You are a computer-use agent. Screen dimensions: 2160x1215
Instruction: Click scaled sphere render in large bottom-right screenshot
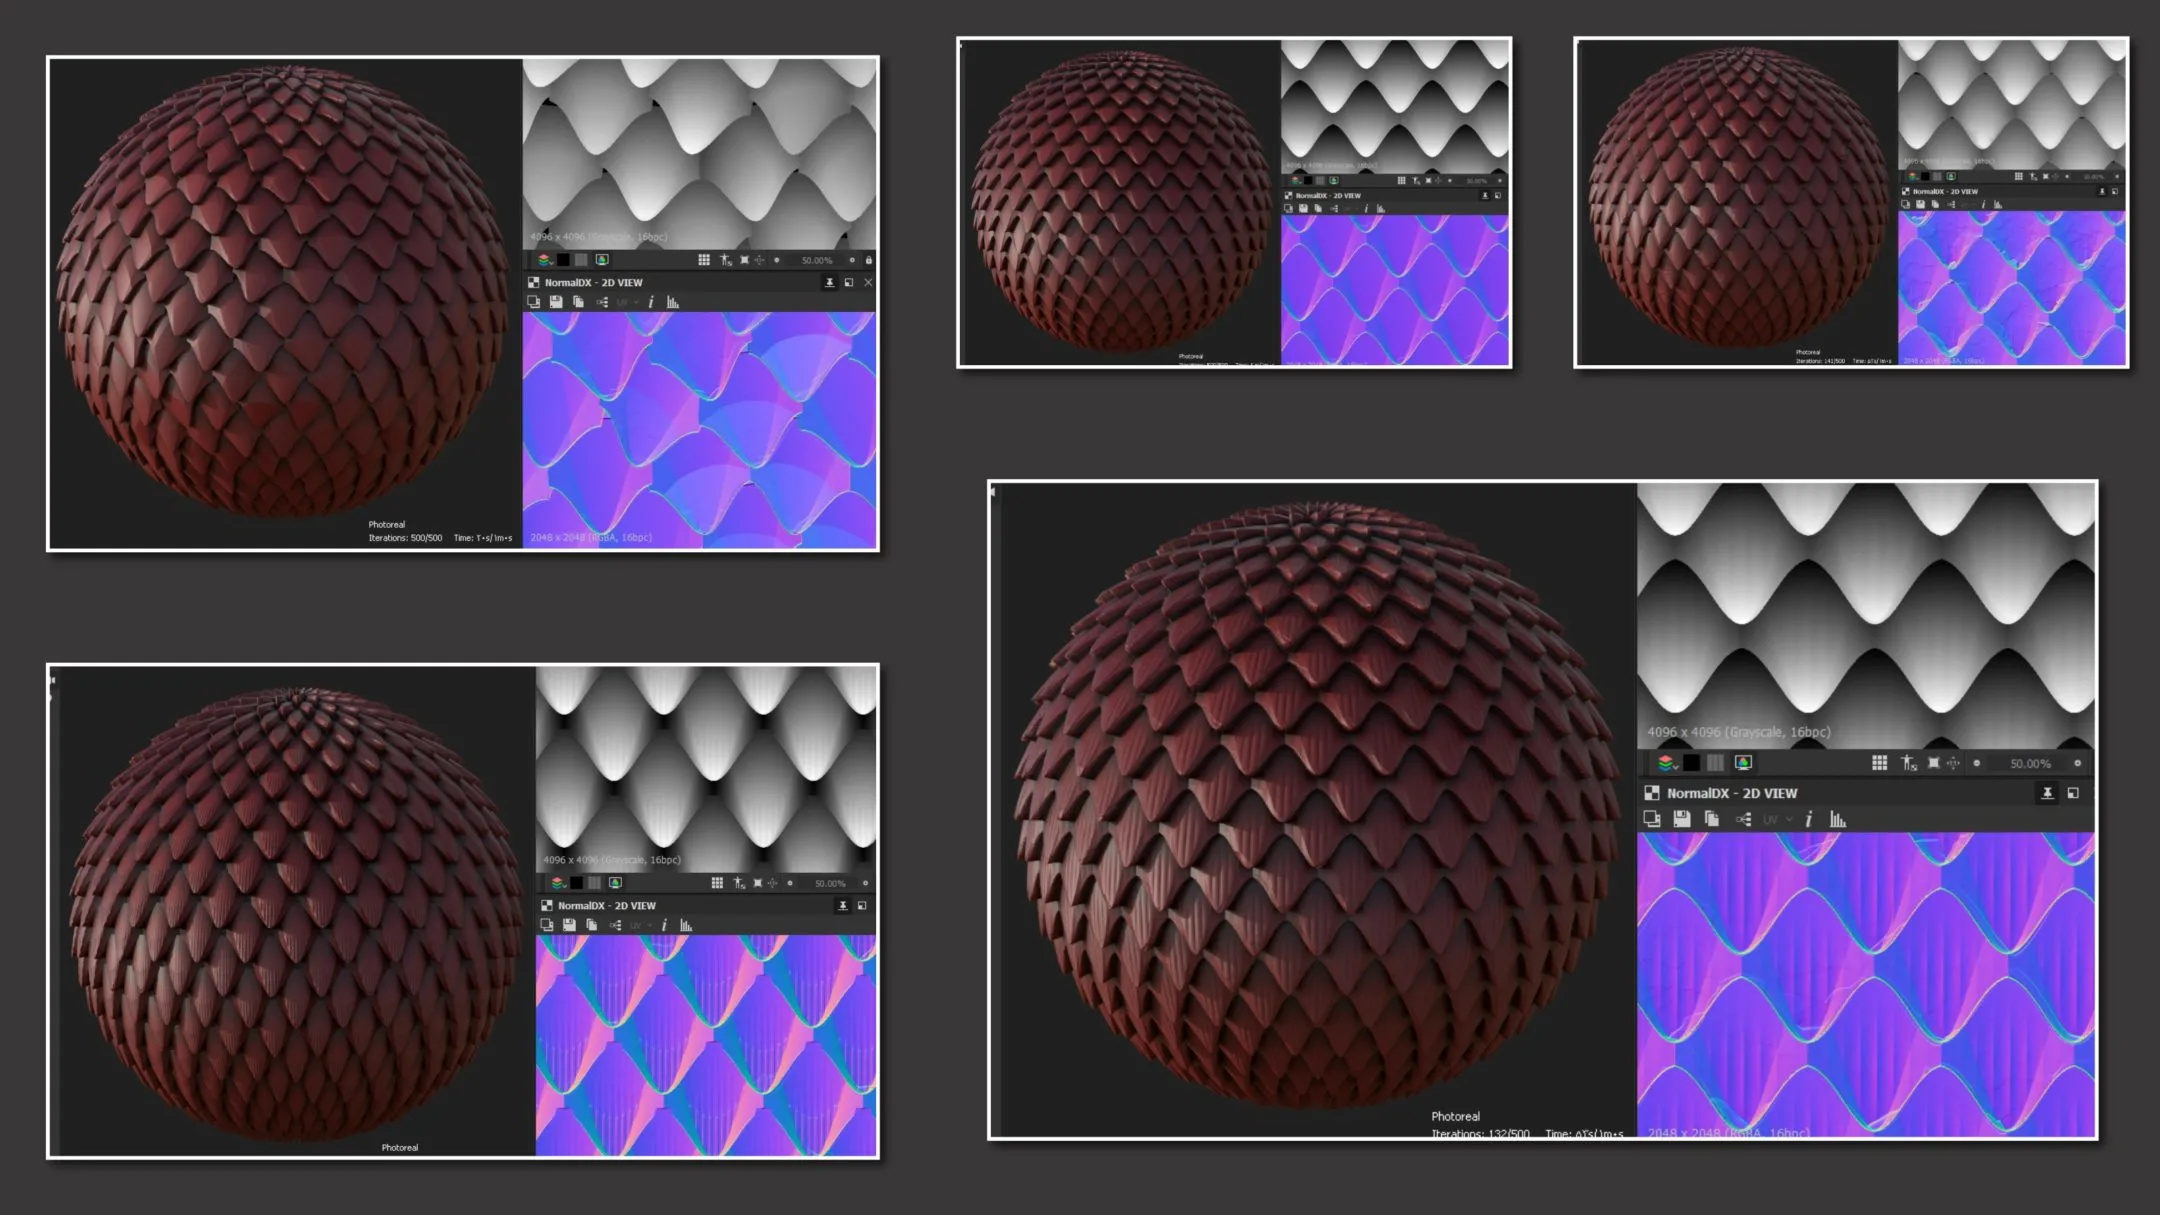[1316, 805]
